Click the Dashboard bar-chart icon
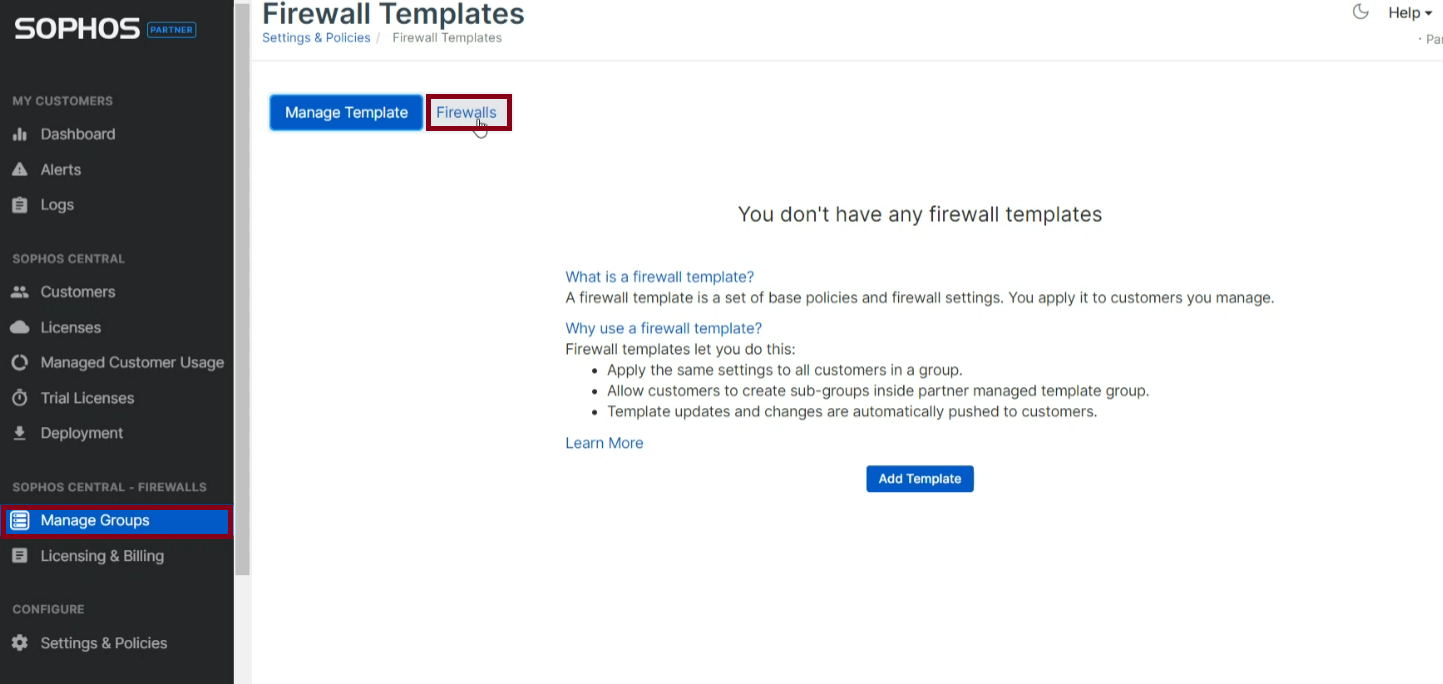Viewport: 1443px width, 684px height. (19, 134)
